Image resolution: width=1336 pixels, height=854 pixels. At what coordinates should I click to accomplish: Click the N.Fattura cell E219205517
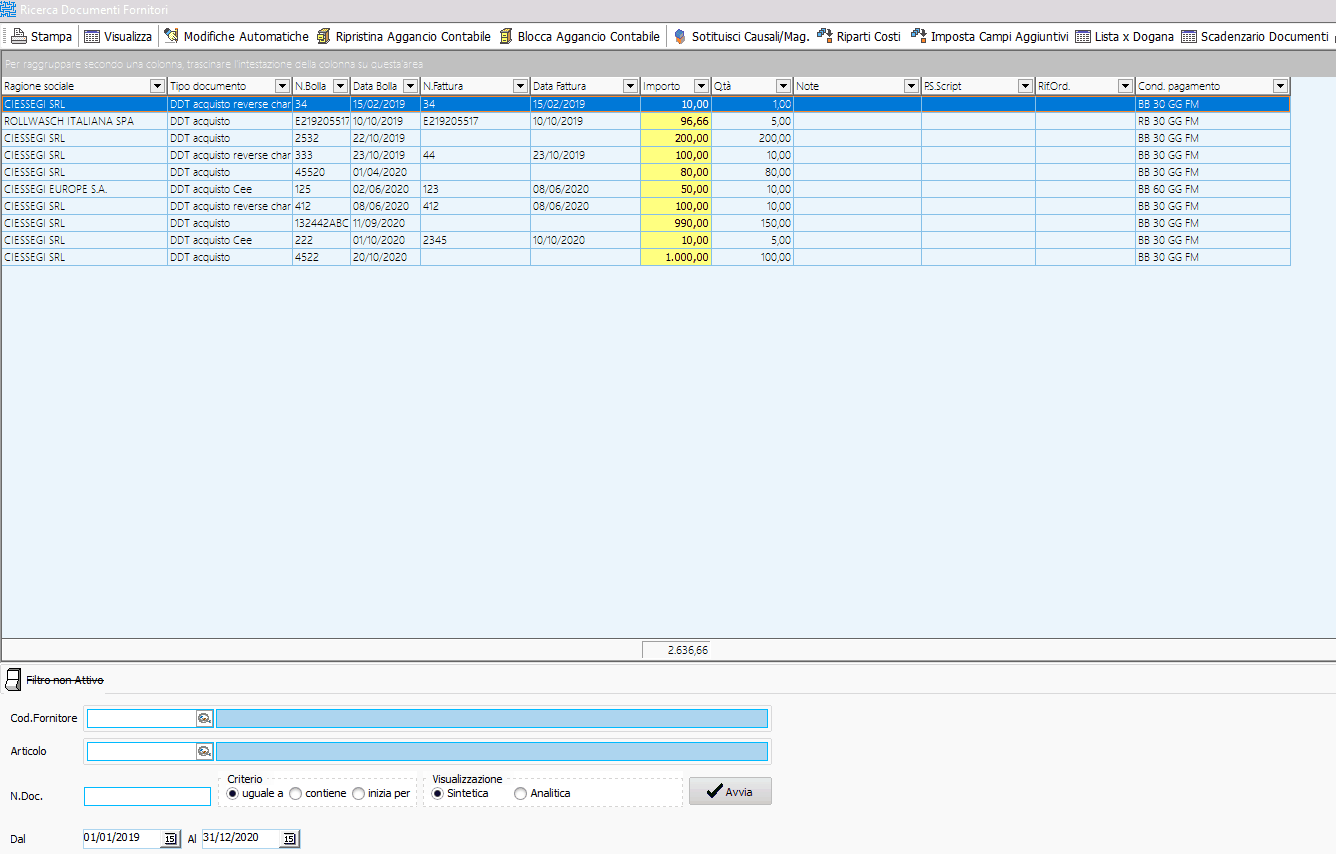click(475, 121)
